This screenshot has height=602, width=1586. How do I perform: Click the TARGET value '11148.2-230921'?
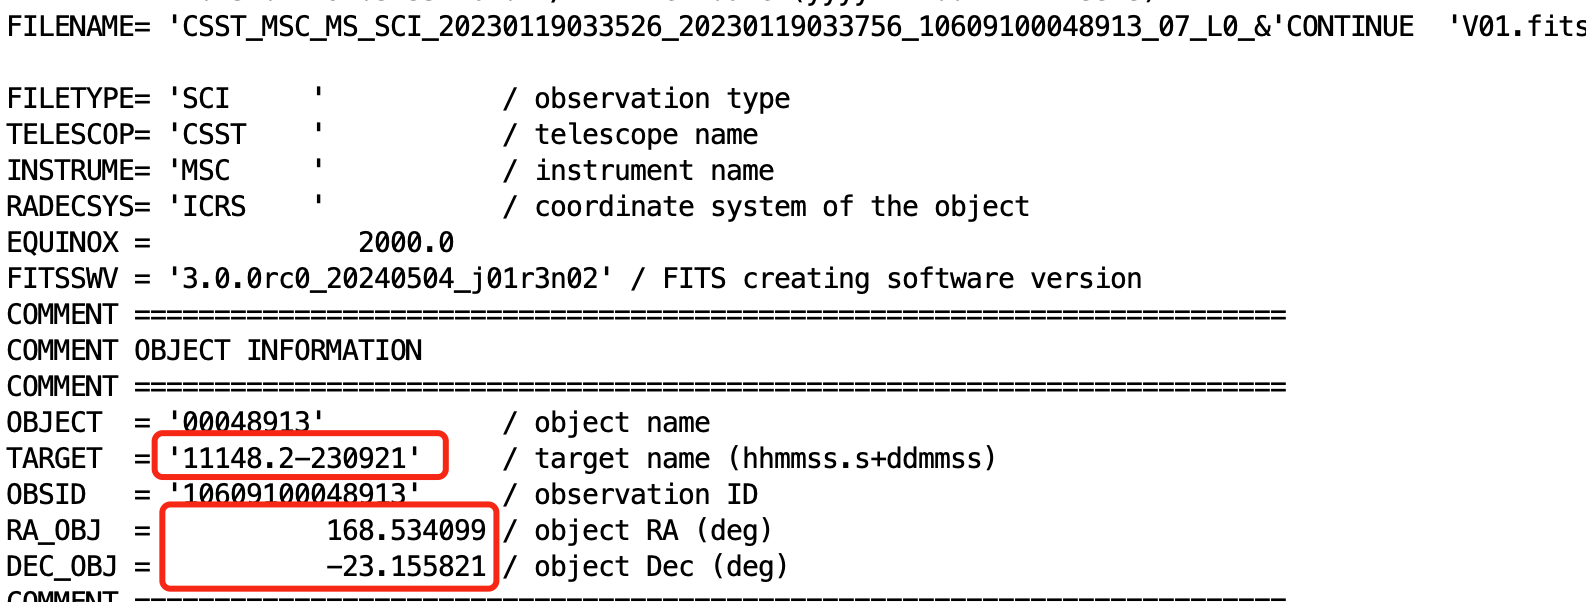[295, 458]
